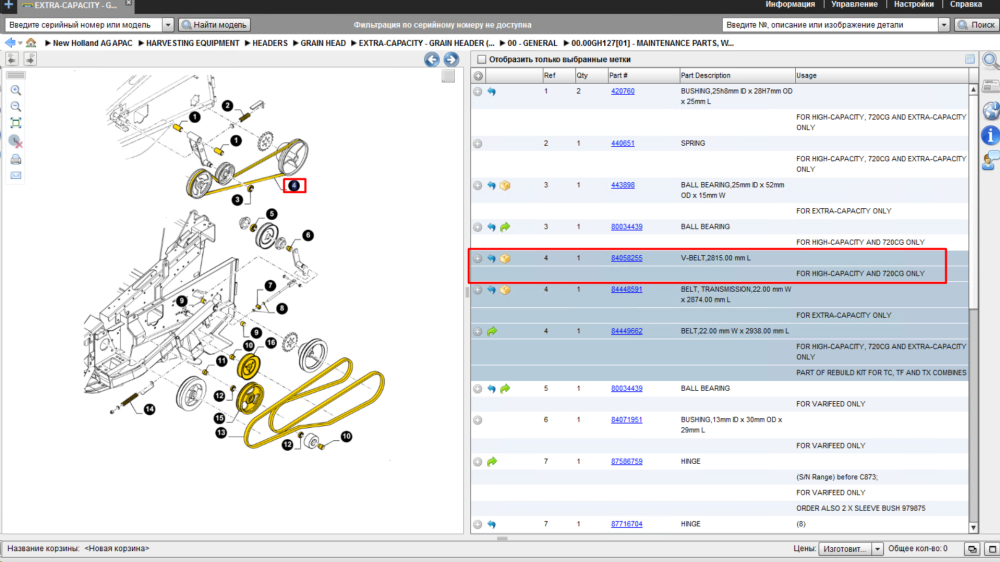Screen dimensions: 1000x562
Task: Open the 'Настройки' menu
Action: tap(914, 4)
